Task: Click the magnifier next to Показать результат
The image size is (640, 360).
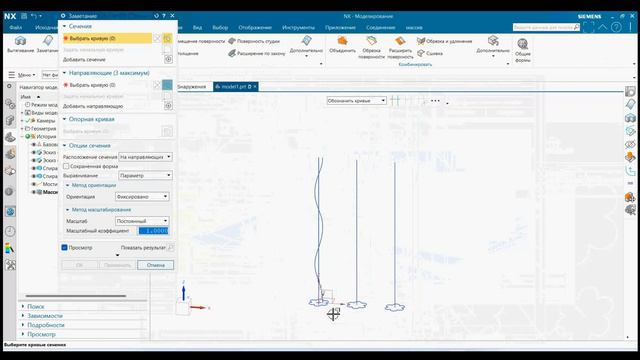Action: 171,247
